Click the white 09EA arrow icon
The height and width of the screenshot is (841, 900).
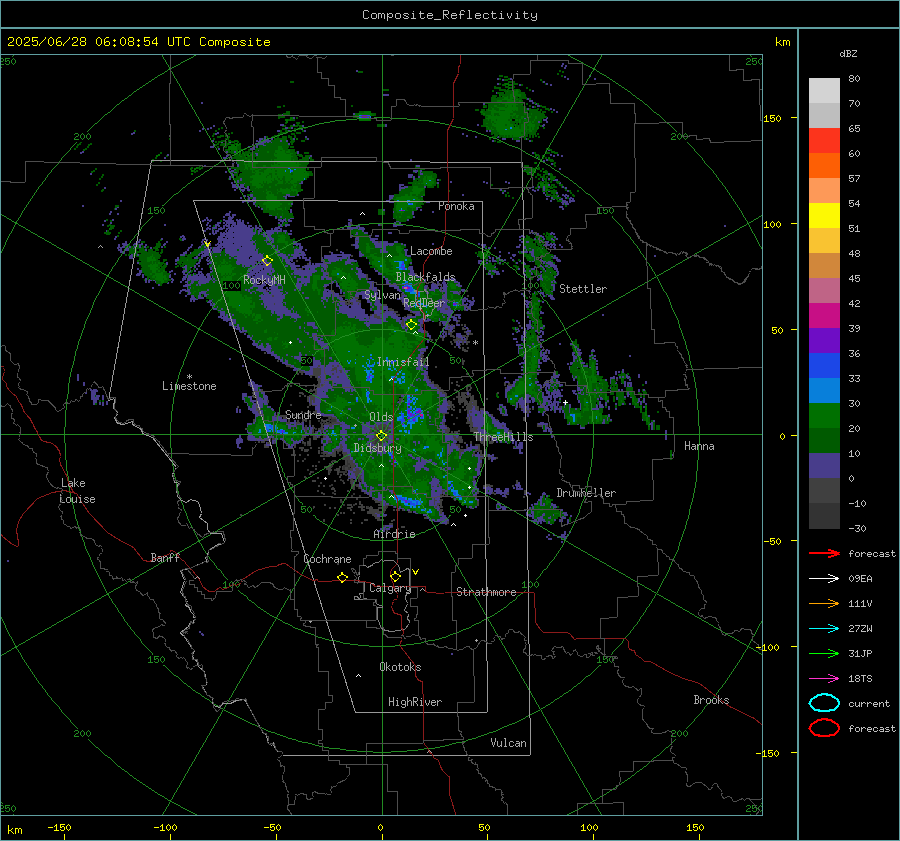[x=824, y=578]
